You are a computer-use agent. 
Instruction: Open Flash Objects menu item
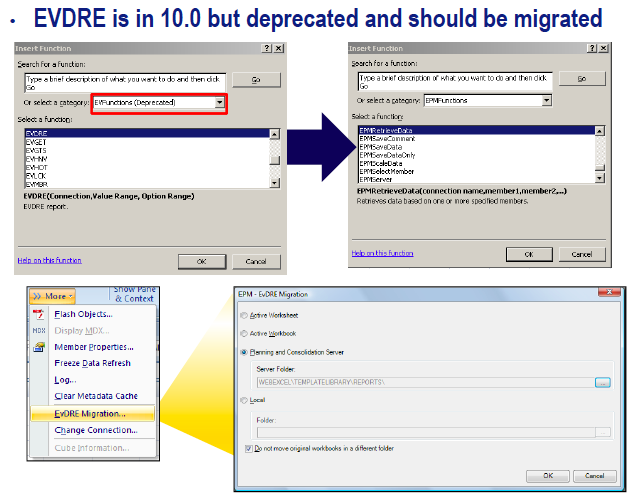pos(83,314)
